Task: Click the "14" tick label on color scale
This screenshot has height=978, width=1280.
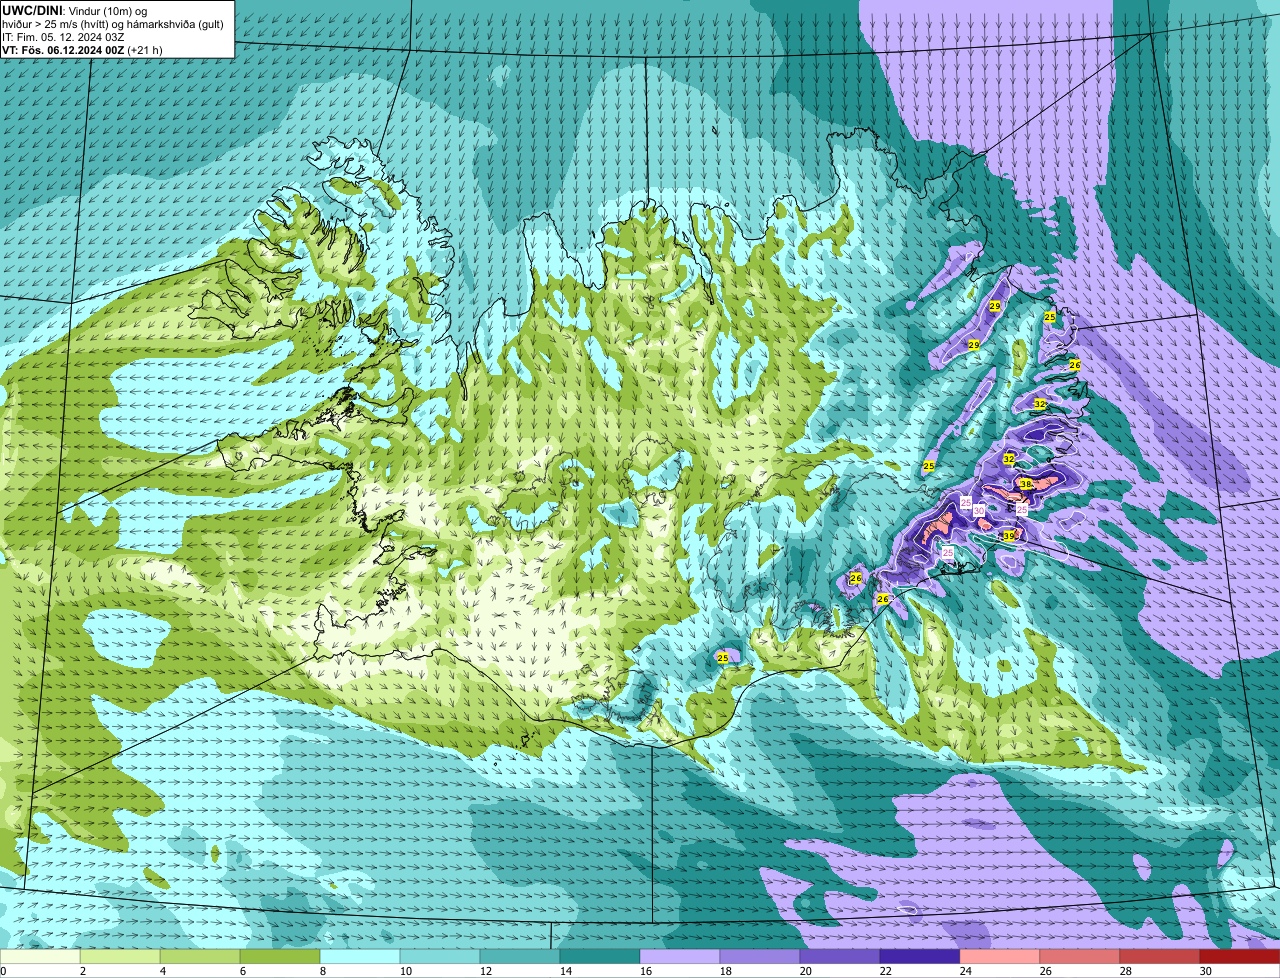Action: click(x=566, y=971)
